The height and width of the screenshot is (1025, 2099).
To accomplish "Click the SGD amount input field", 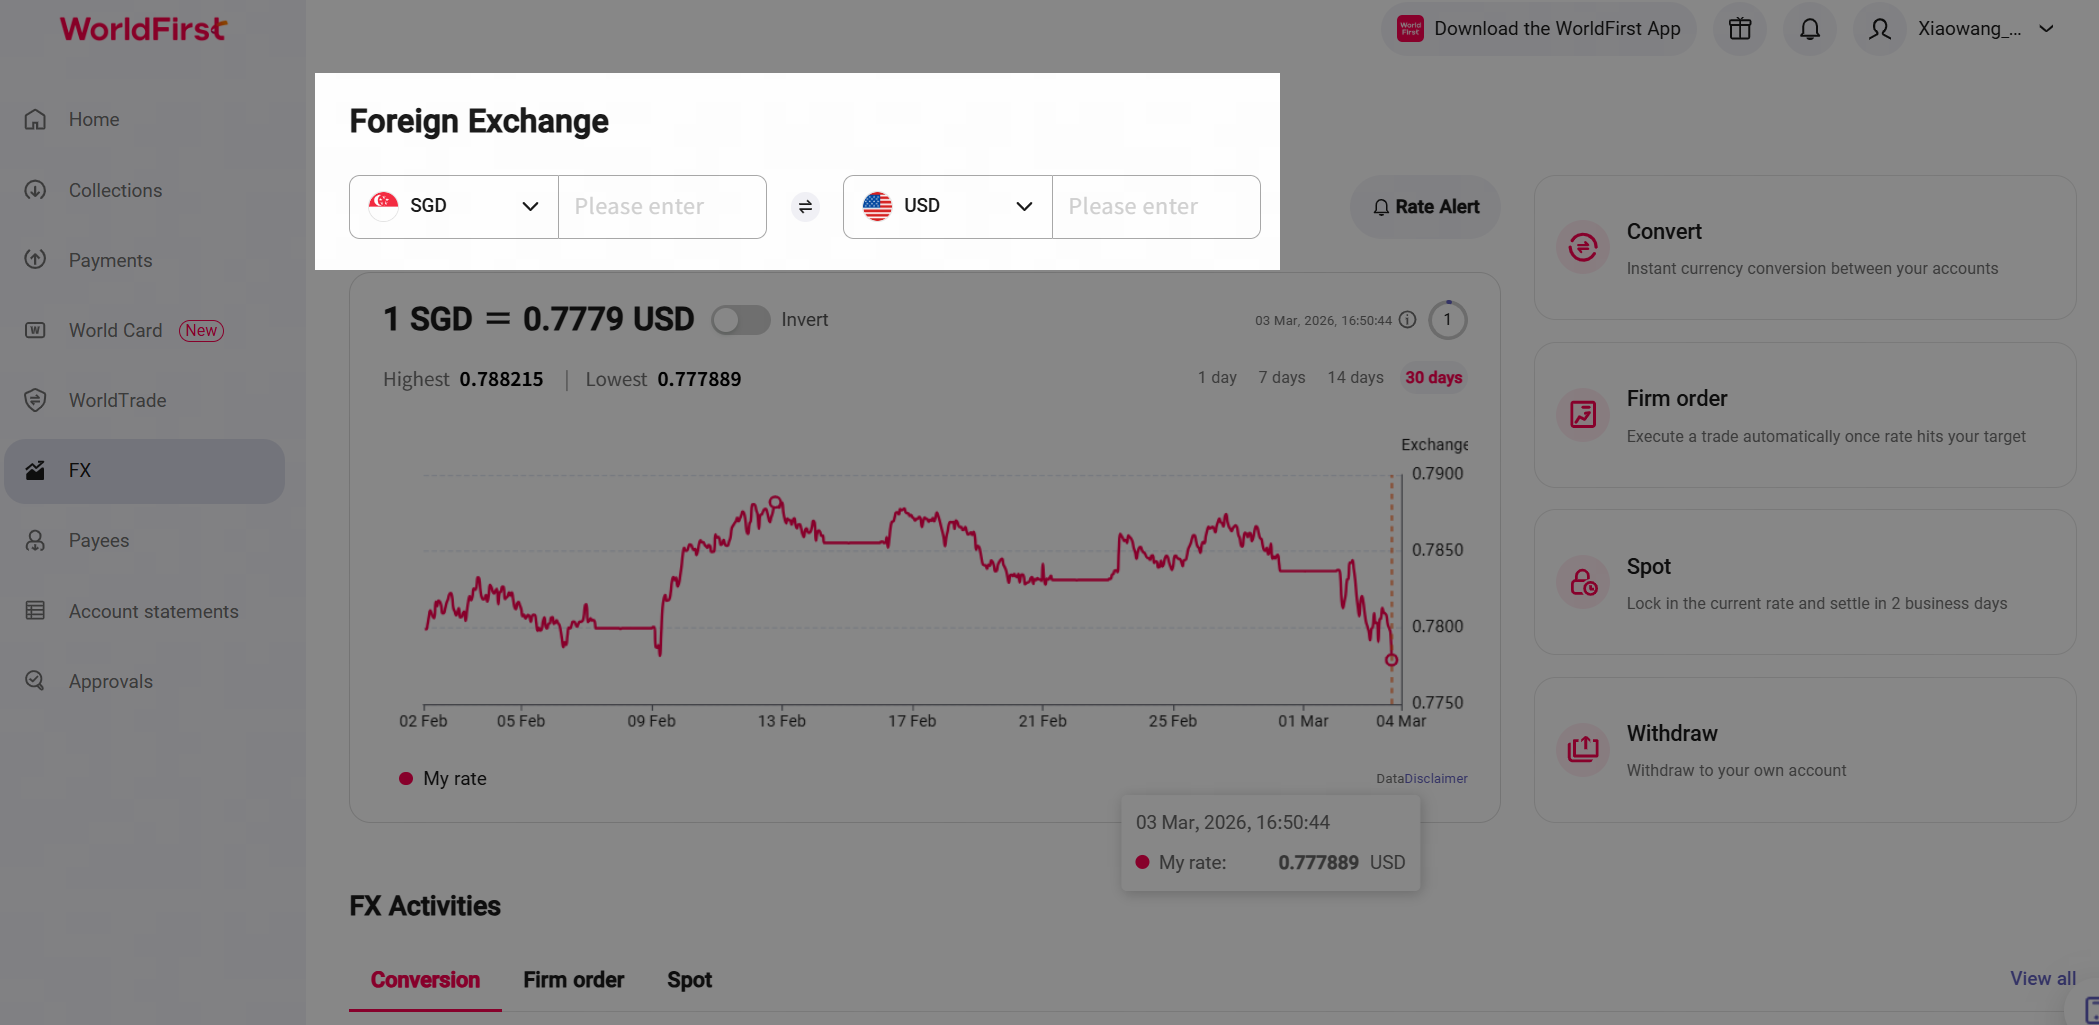I will 662,207.
